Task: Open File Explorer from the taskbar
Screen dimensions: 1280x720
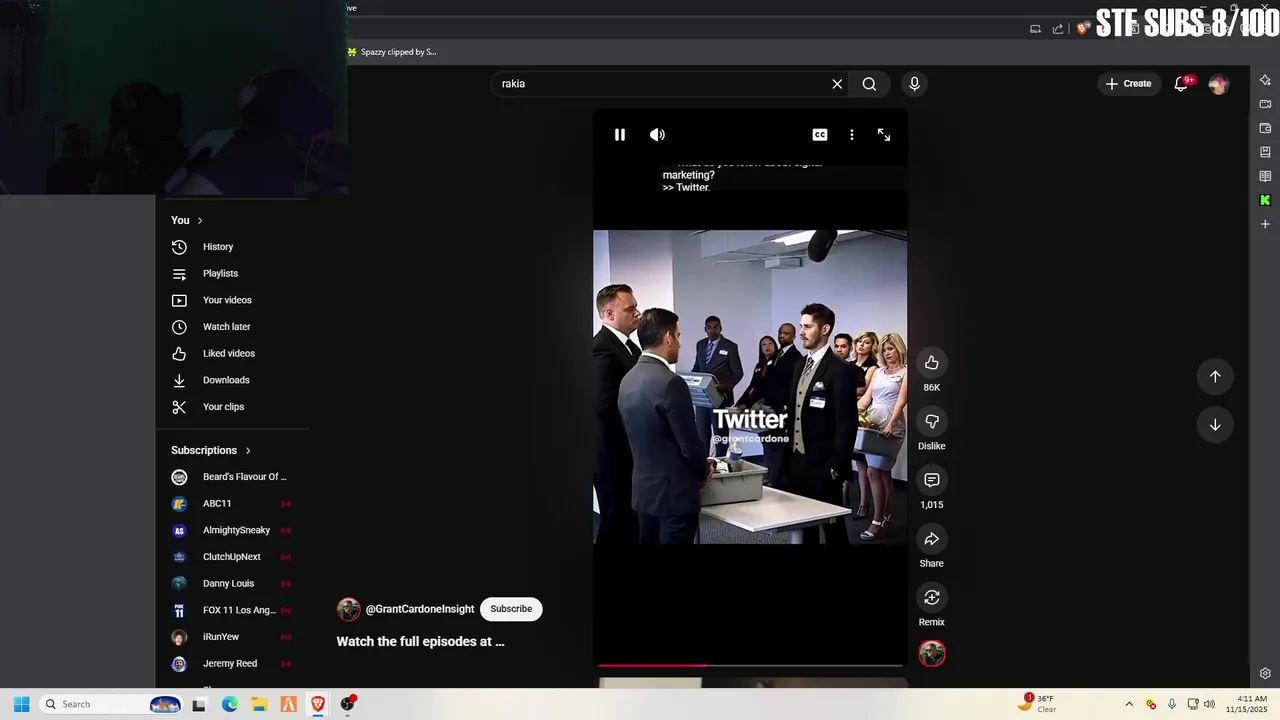Action: tap(259, 704)
